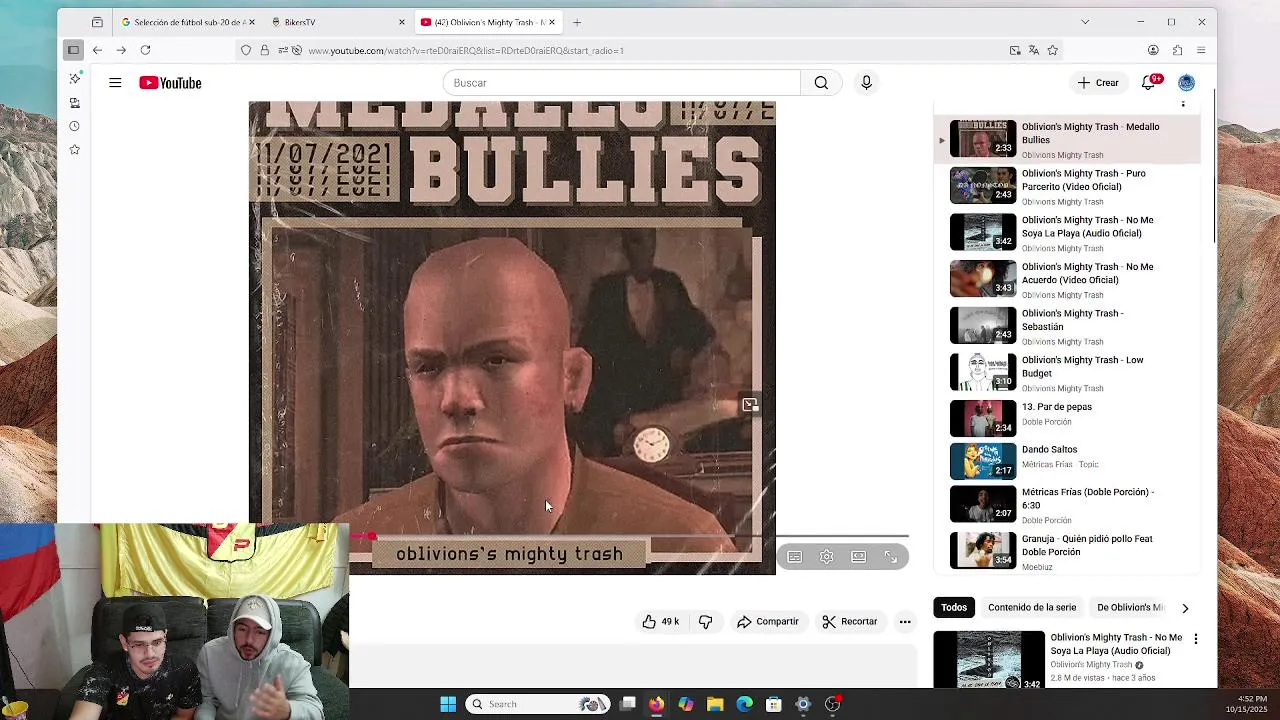
Task: Click the Compartir share button
Action: point(768,622)
